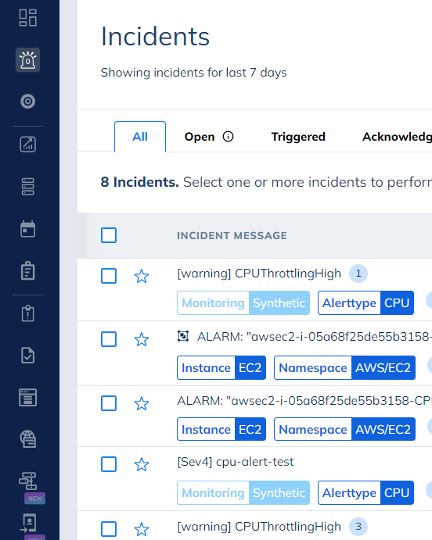Open the globe with list icon in sidebar
Screen dimensions: 432x540
click(x=28, y=439)
